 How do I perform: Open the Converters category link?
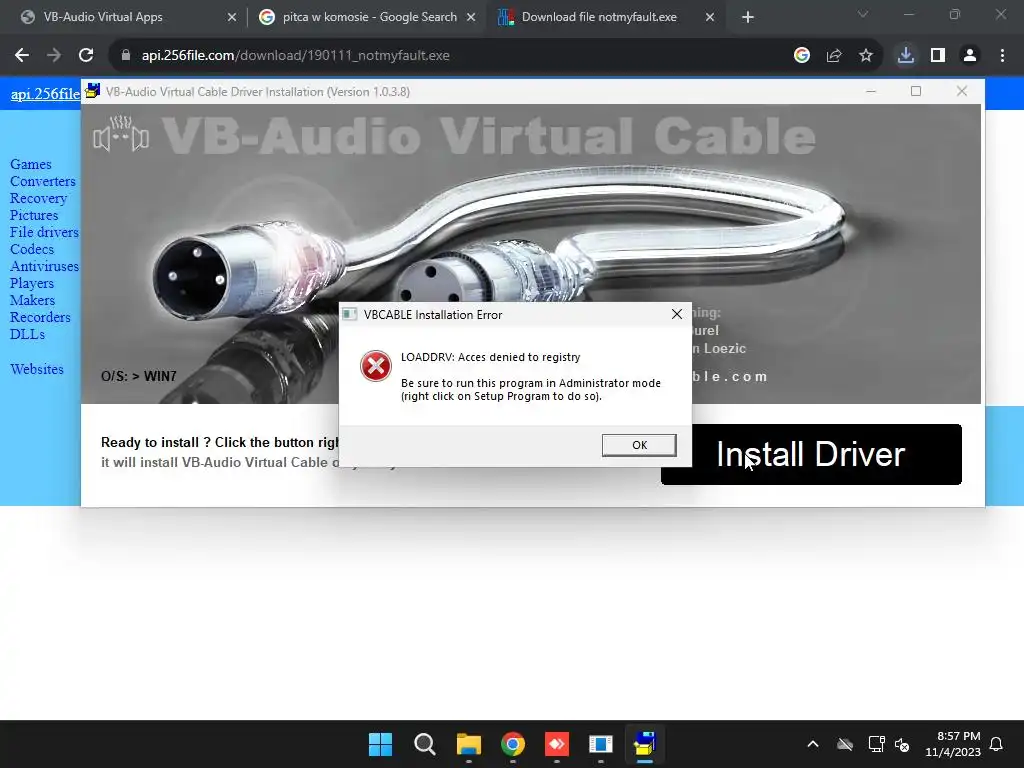pos(42,181)
